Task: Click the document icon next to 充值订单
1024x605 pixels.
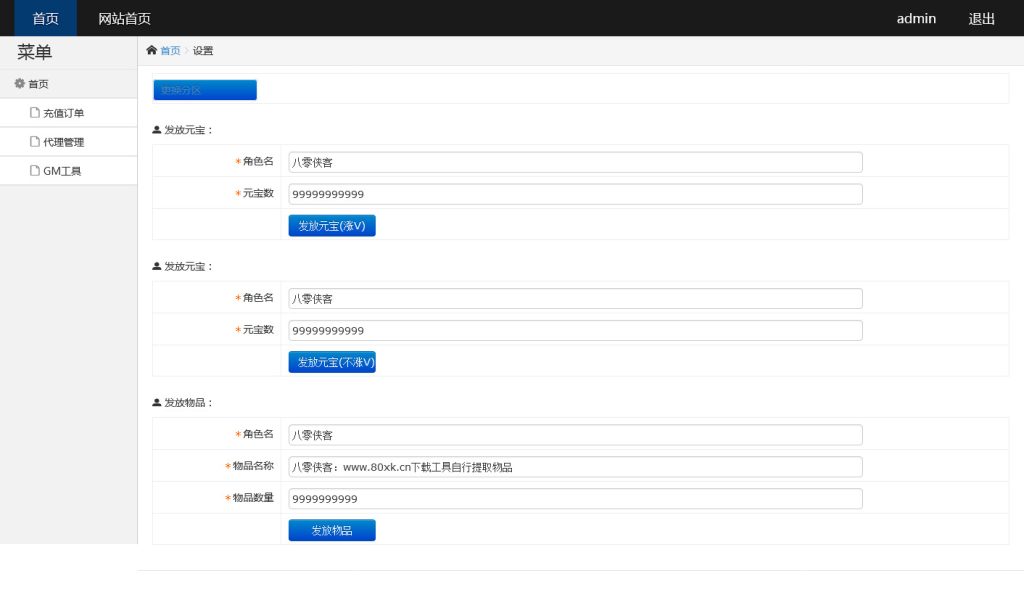Action: pyautogui.click(x=35, y=113)
